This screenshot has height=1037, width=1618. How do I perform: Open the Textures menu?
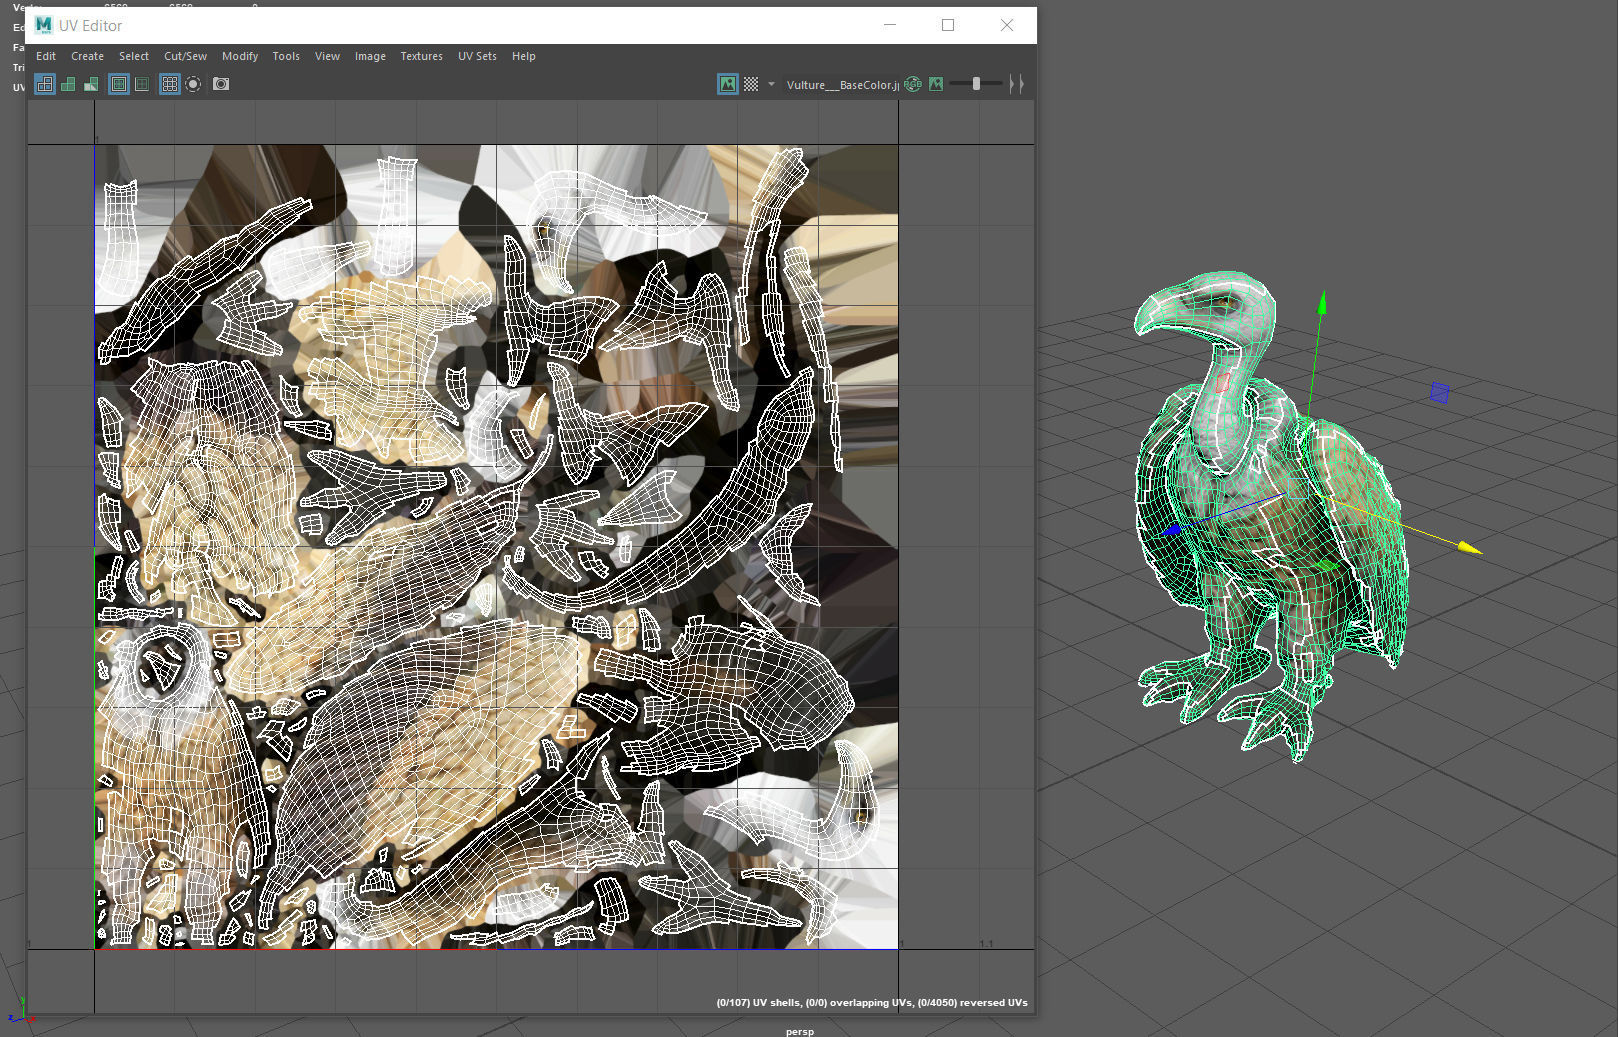point(421,56)
